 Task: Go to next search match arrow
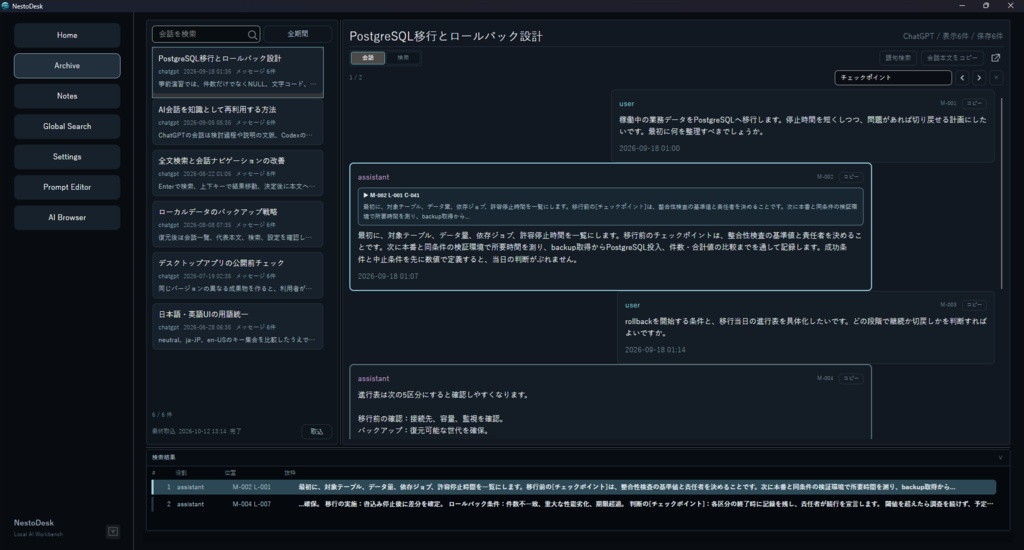tap(979, 78)
